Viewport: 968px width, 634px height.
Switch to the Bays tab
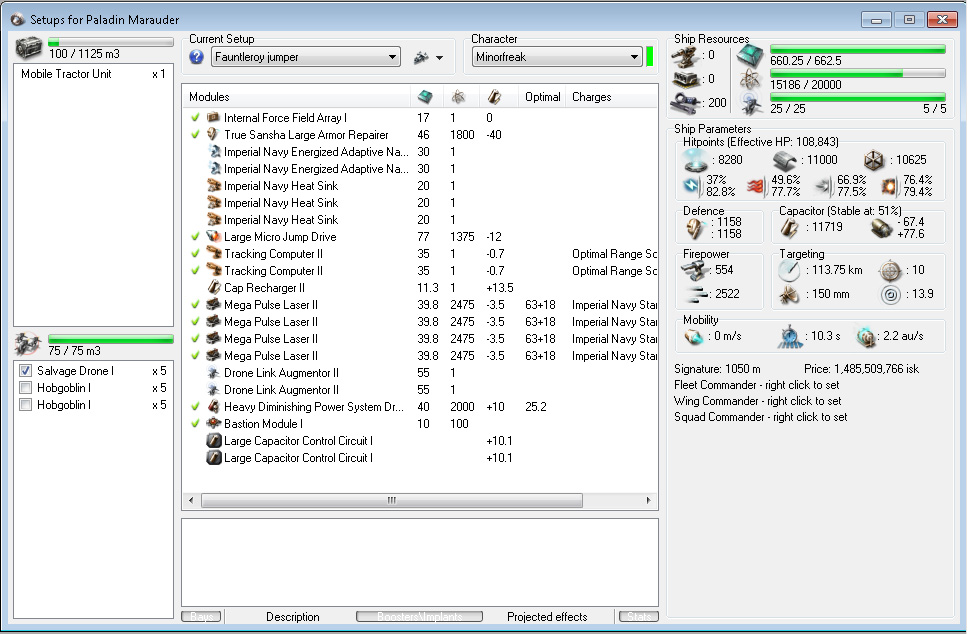(x=201, y=616)
